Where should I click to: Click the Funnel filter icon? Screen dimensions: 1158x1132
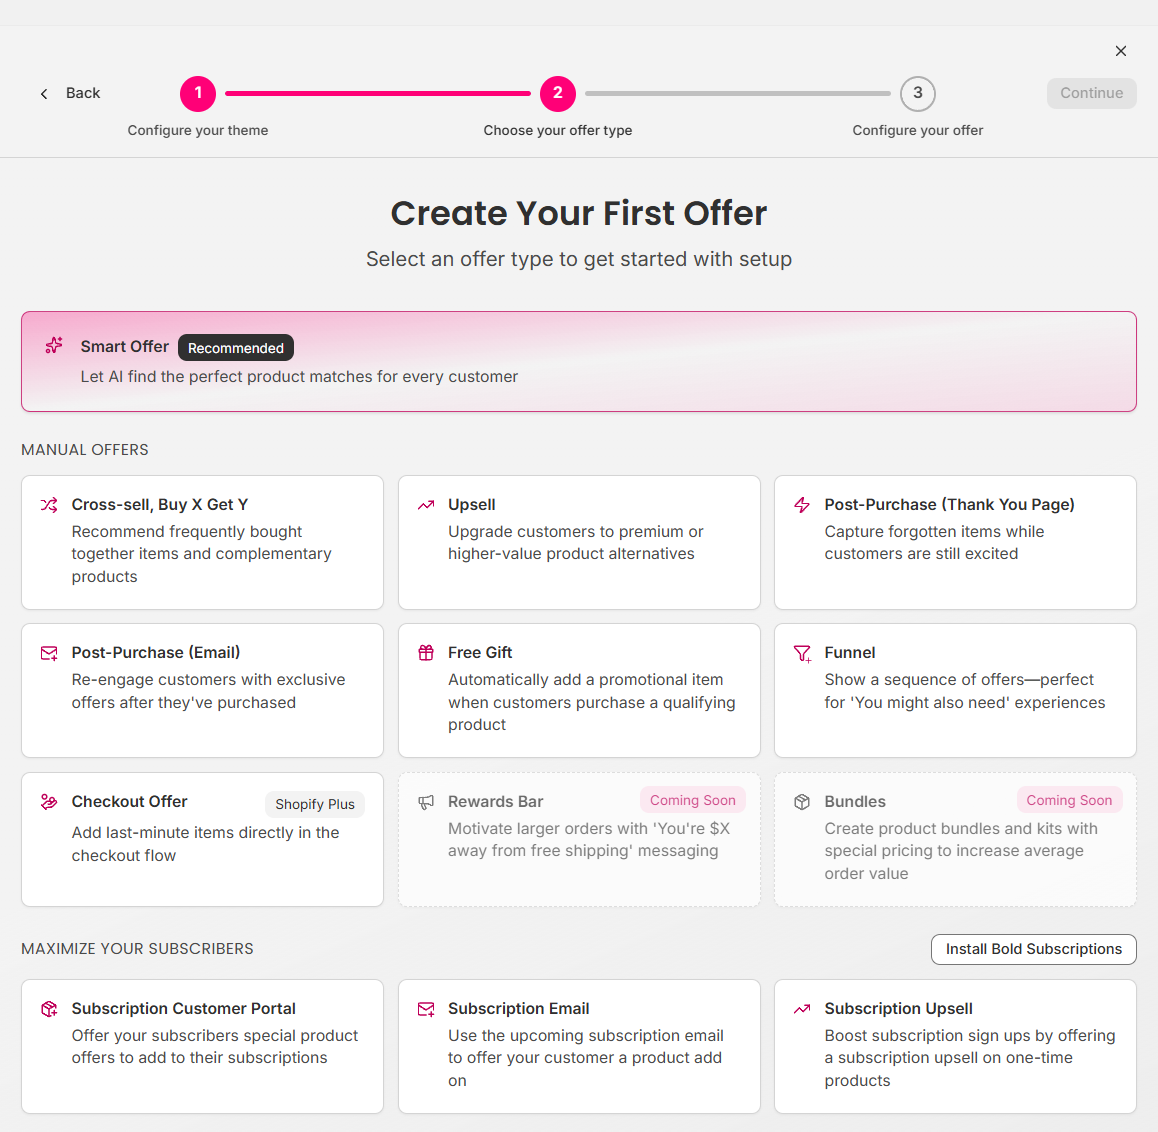point(802,654)
